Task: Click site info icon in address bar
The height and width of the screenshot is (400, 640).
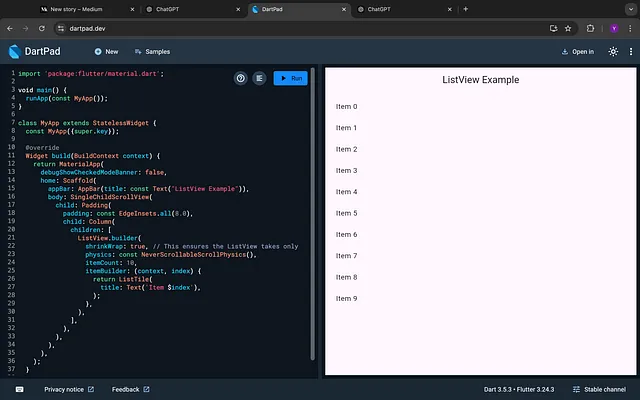Action: tap(61, 28)
